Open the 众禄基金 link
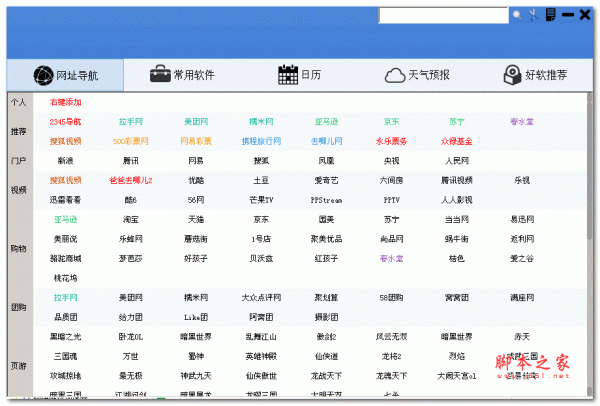The image size is (600, 406). 457,141
